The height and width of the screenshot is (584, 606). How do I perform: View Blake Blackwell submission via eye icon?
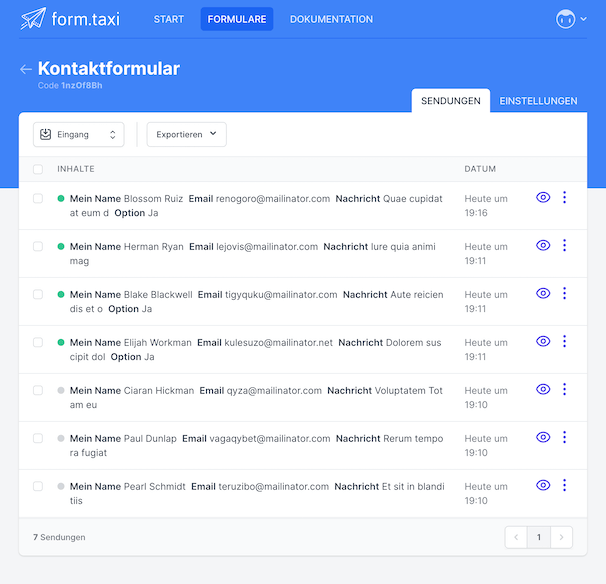click(543, 294)
